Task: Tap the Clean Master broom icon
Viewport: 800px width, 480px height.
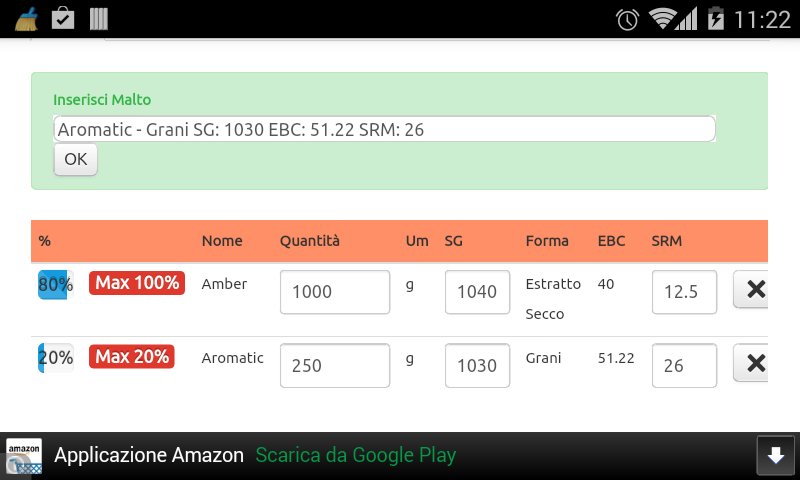Action: tap(27, 19)
